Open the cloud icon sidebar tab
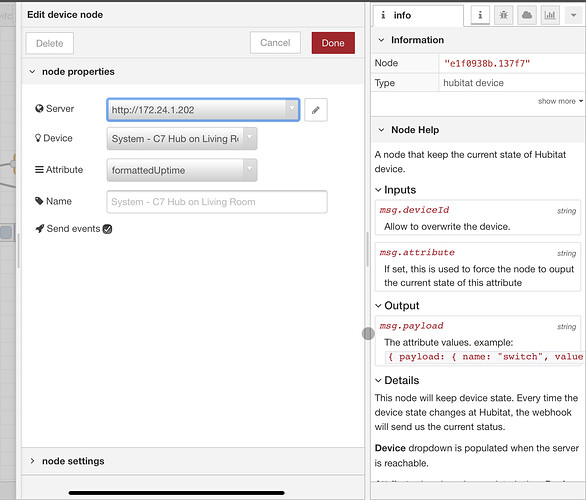Viewport: 586px width, 500px height. pyautogui.click(x=527, y=15)
